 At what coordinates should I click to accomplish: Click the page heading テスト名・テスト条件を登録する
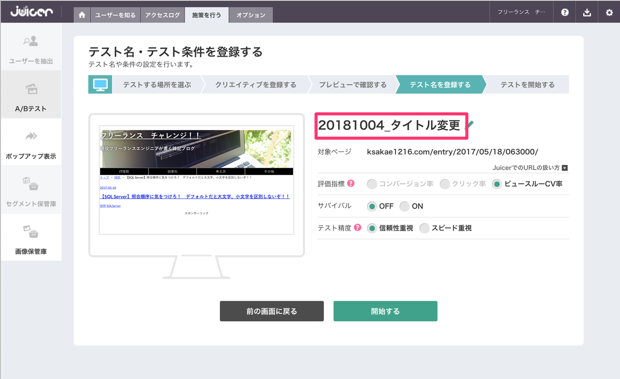point(175,52)
